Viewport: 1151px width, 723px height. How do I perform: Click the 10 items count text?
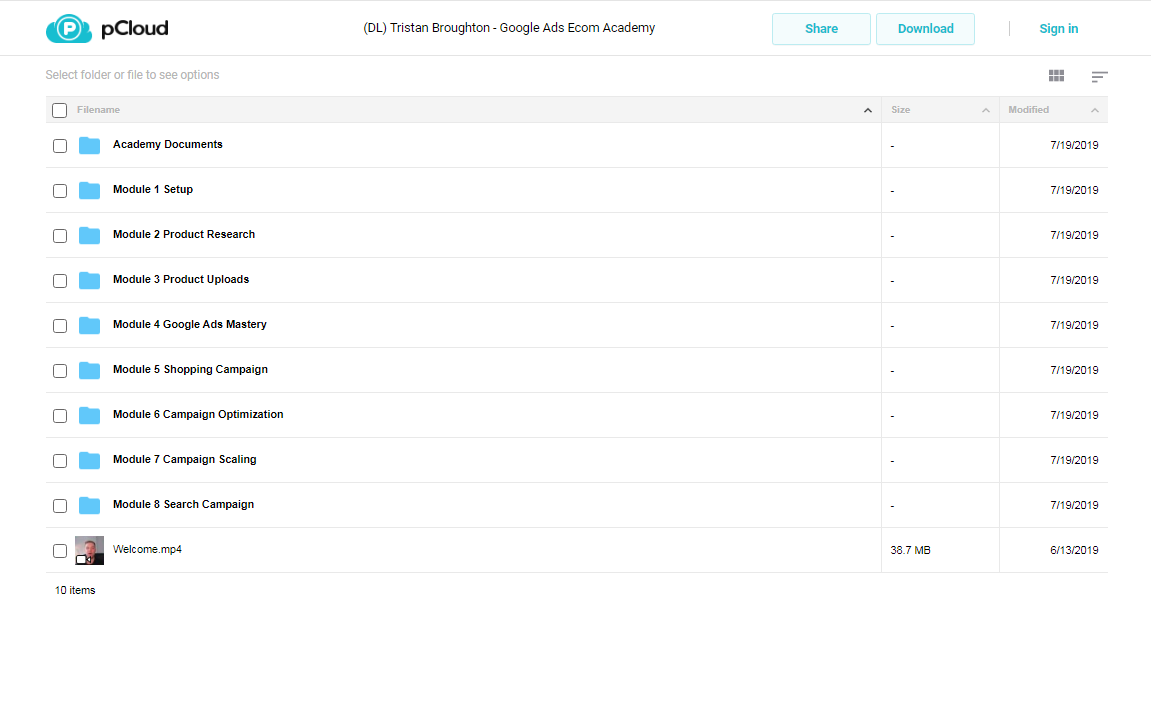click(75, 590)
